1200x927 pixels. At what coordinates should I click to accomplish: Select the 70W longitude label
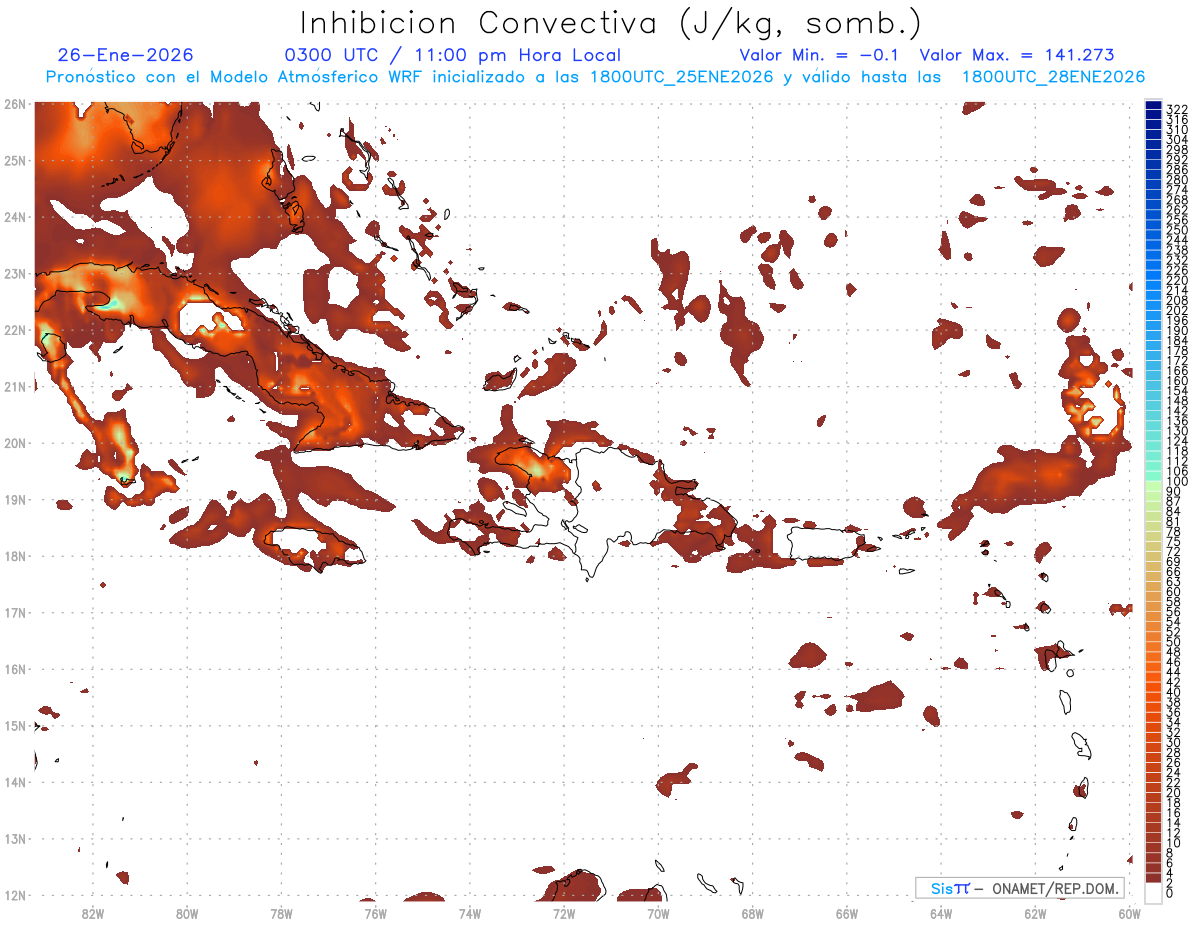(658, 913)
